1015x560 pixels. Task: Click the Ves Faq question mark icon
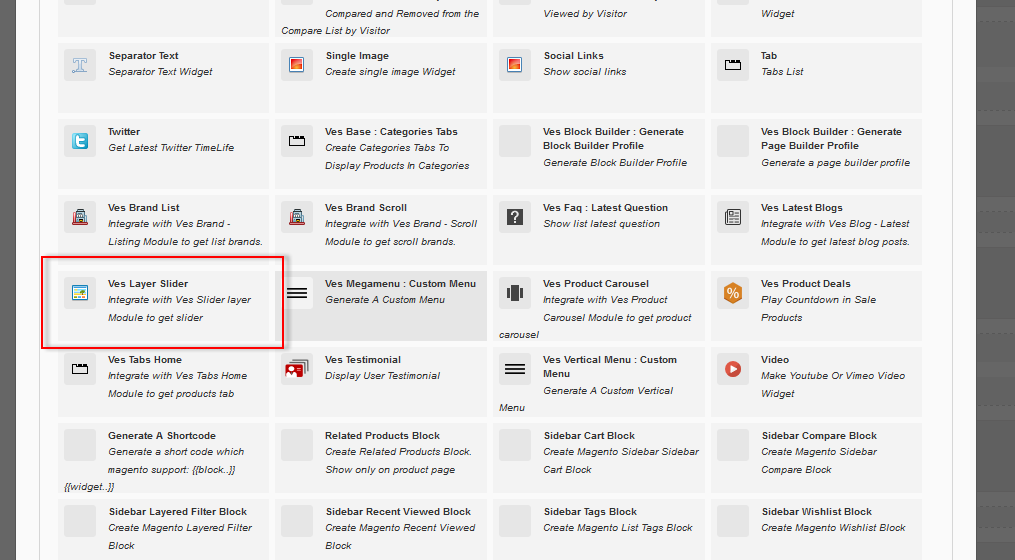click(515, 217)
